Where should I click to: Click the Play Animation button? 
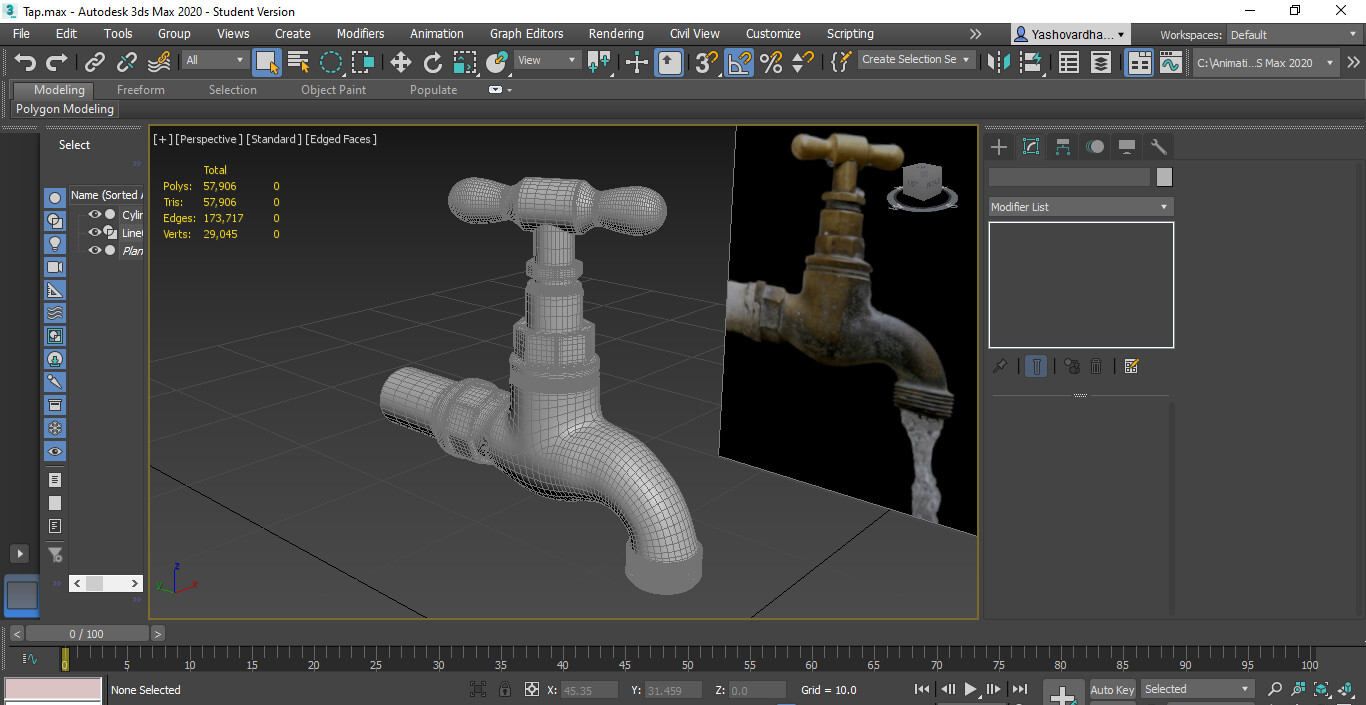click(x=969, y=688)
